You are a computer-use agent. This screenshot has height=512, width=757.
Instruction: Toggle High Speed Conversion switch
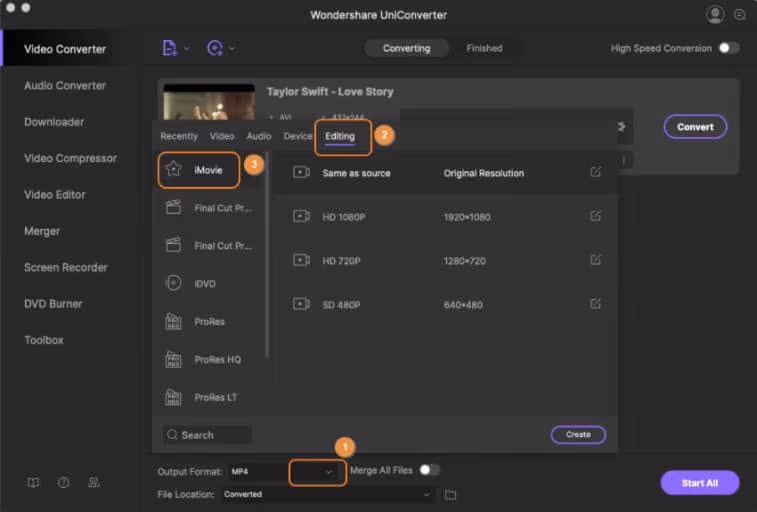(x=729, y=48)
